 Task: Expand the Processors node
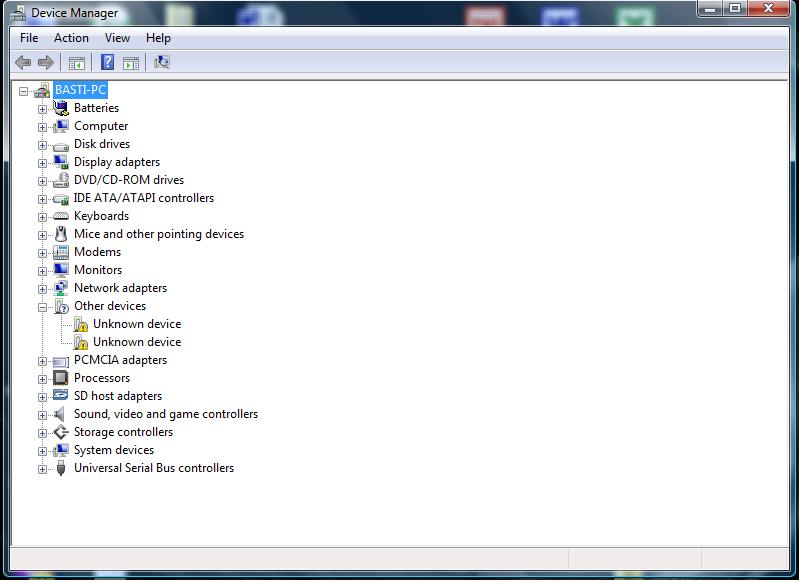point(42,379)
